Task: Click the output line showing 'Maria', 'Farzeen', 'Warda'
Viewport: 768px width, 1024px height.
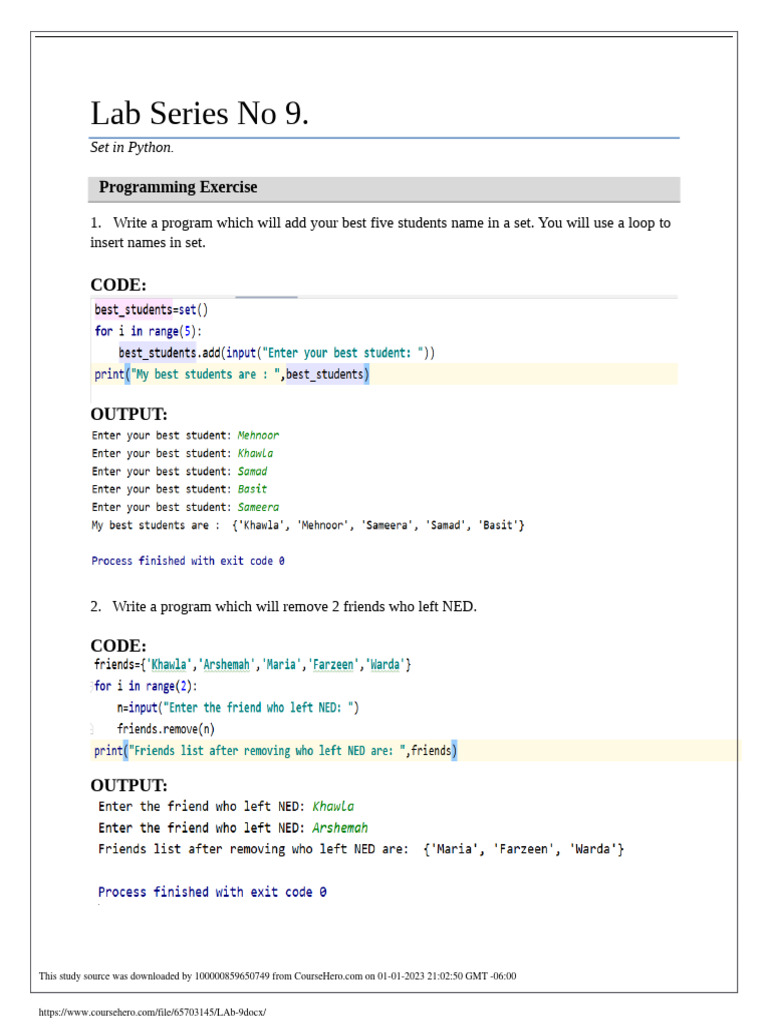Action: pyautogui.click(x=362, y=849)
